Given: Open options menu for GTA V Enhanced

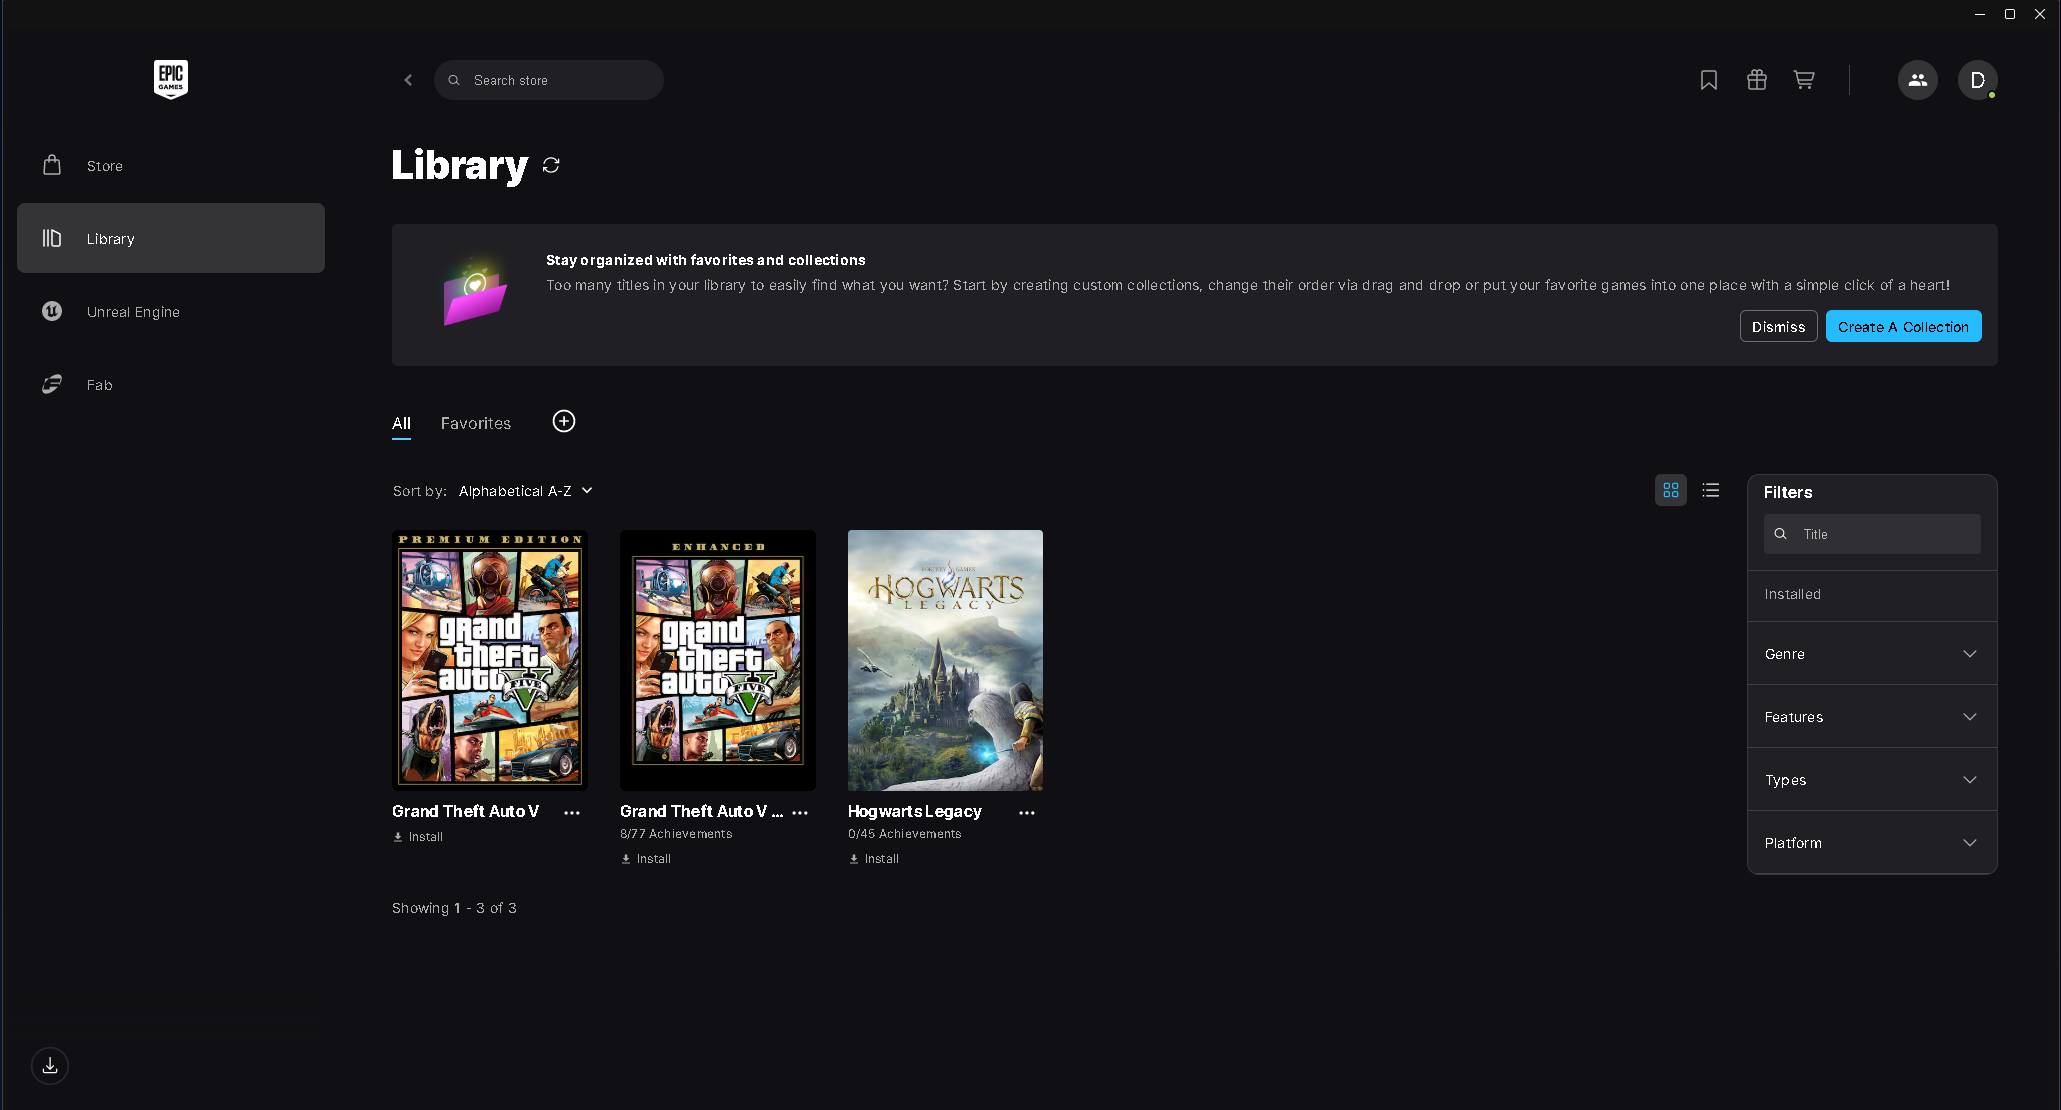Looking at the screenshot, I should tap(800, 813).
